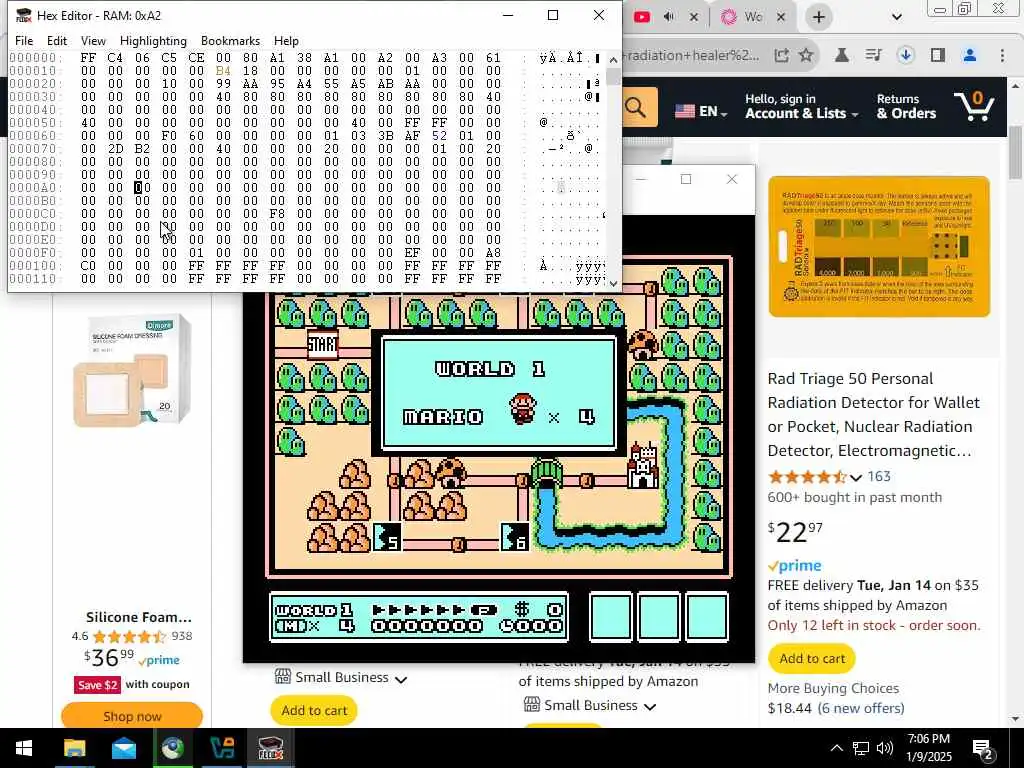1024x768 pixels.
Task: Select the highlighted 52 byte in row 000060
Action: (x=440, y=136)
